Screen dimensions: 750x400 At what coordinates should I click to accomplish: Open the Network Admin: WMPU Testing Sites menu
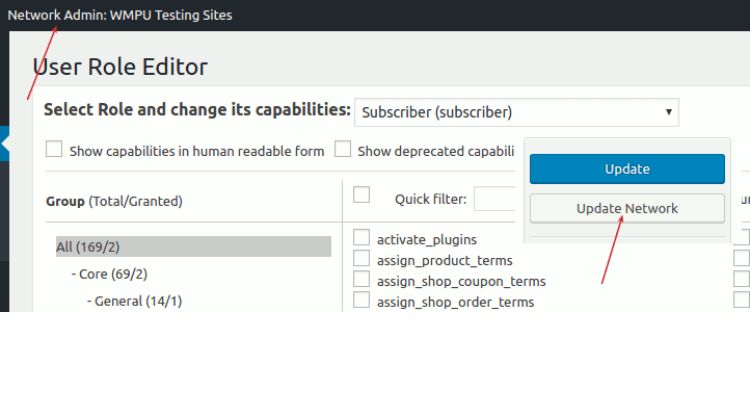pos(120,15)
